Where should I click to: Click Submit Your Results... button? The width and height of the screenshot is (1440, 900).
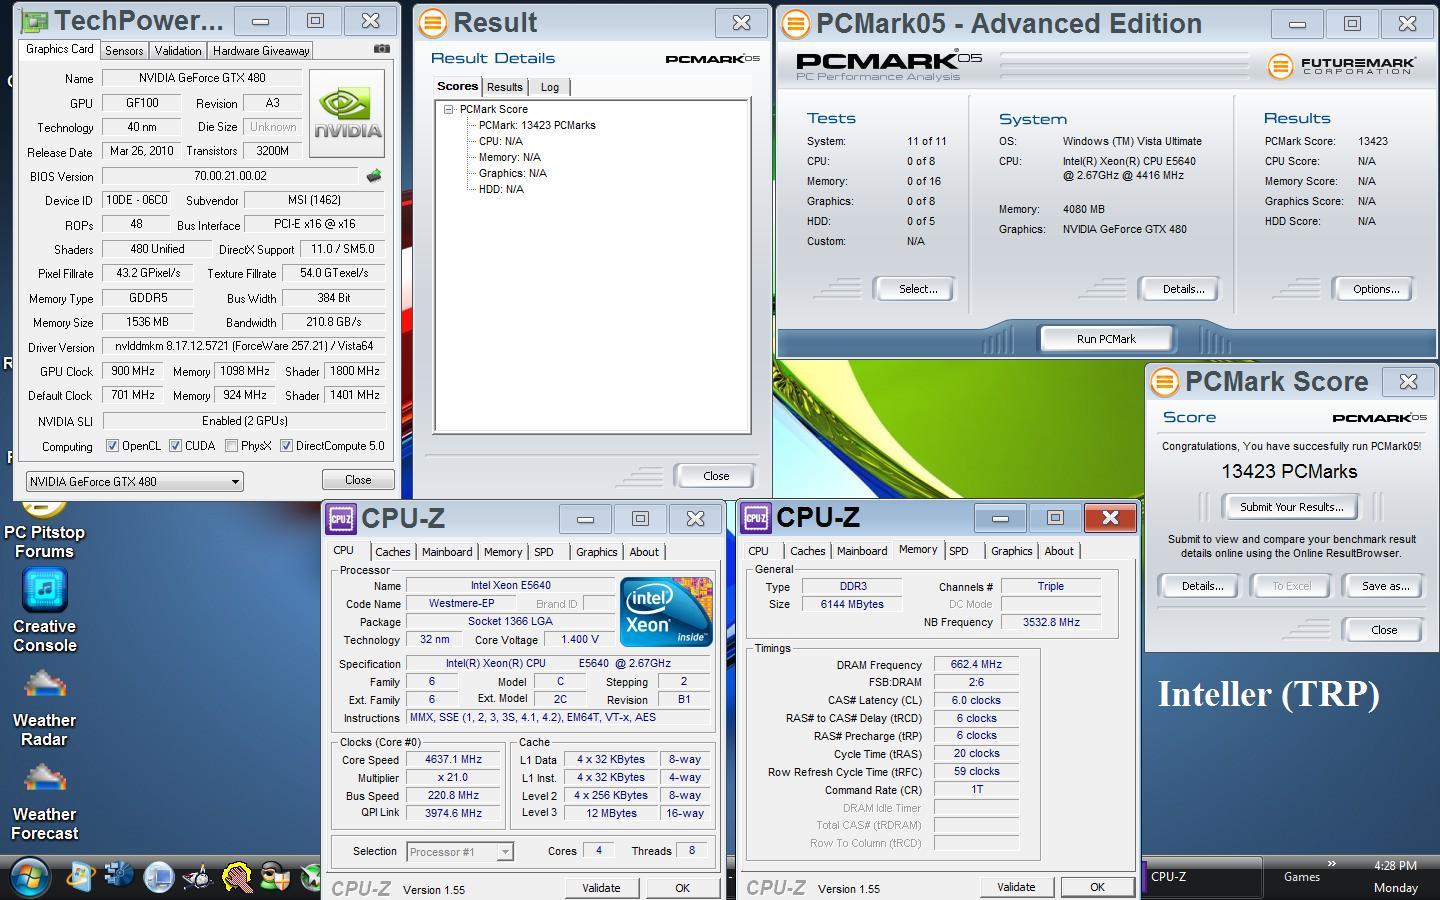1291,507
